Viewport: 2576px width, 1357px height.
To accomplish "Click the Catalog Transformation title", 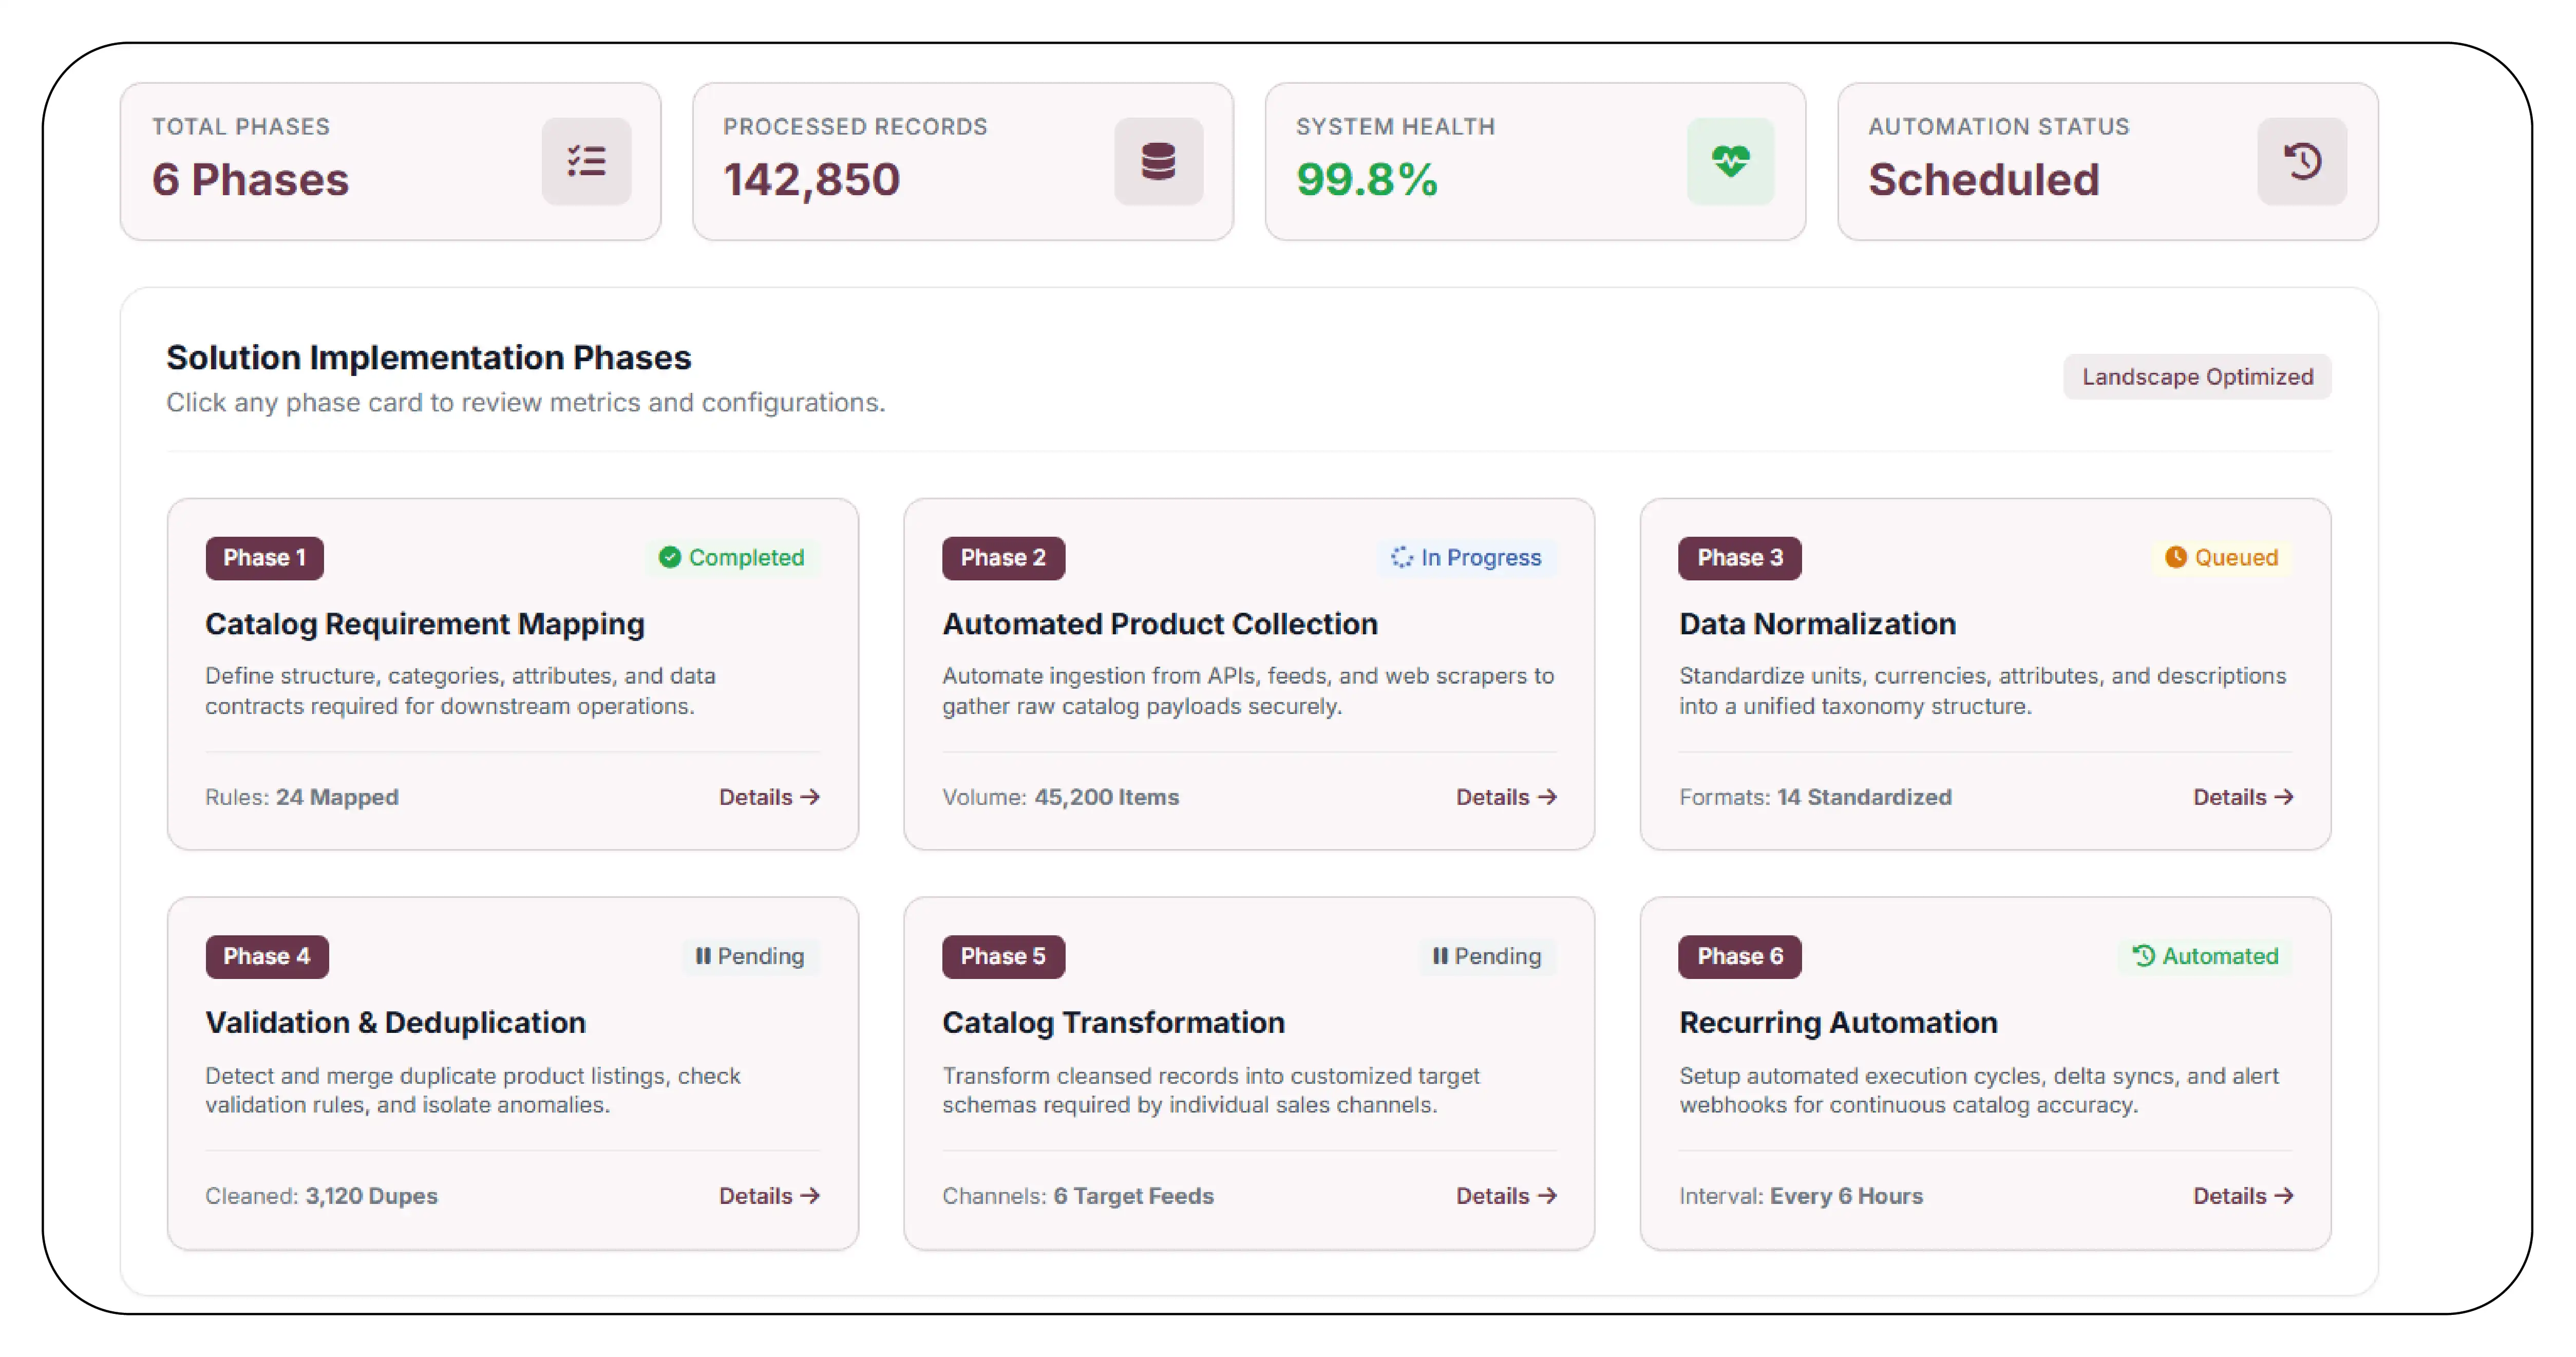I will tap(1113, 1023).
